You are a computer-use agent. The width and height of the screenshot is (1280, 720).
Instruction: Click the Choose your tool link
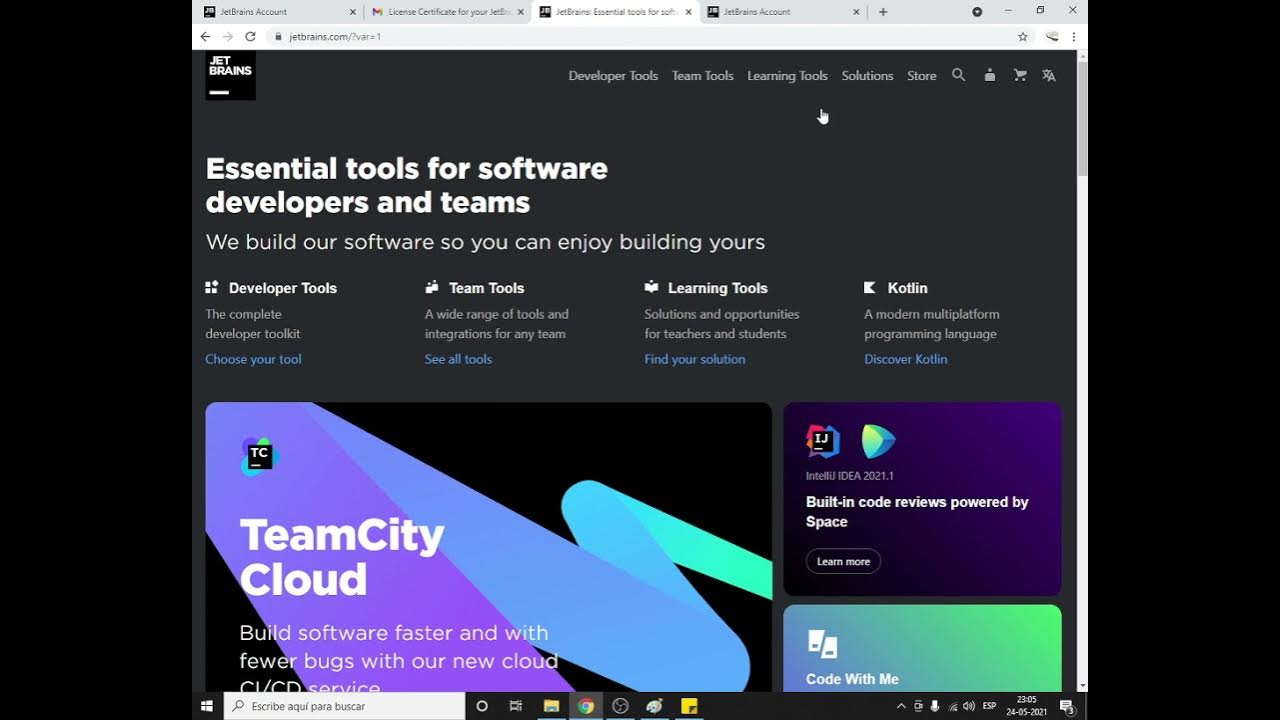(x=253, y=359)
